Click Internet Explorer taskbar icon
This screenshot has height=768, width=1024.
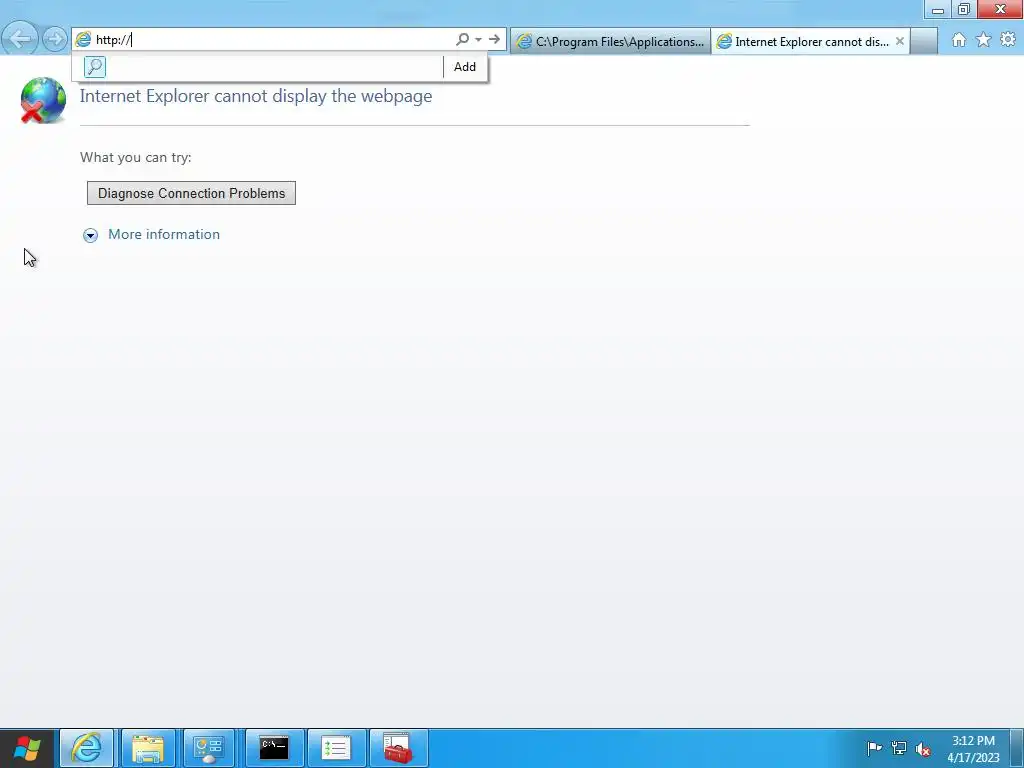(x=87, y=748)
